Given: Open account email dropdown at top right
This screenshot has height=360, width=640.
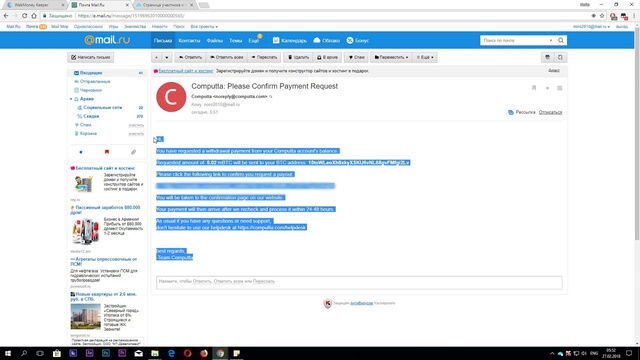Looking at the screenshot, I should point(591,27).
